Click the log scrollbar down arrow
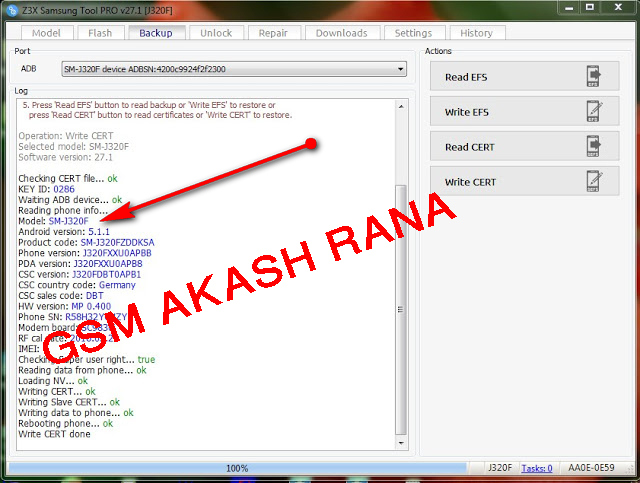 (401, 443)
